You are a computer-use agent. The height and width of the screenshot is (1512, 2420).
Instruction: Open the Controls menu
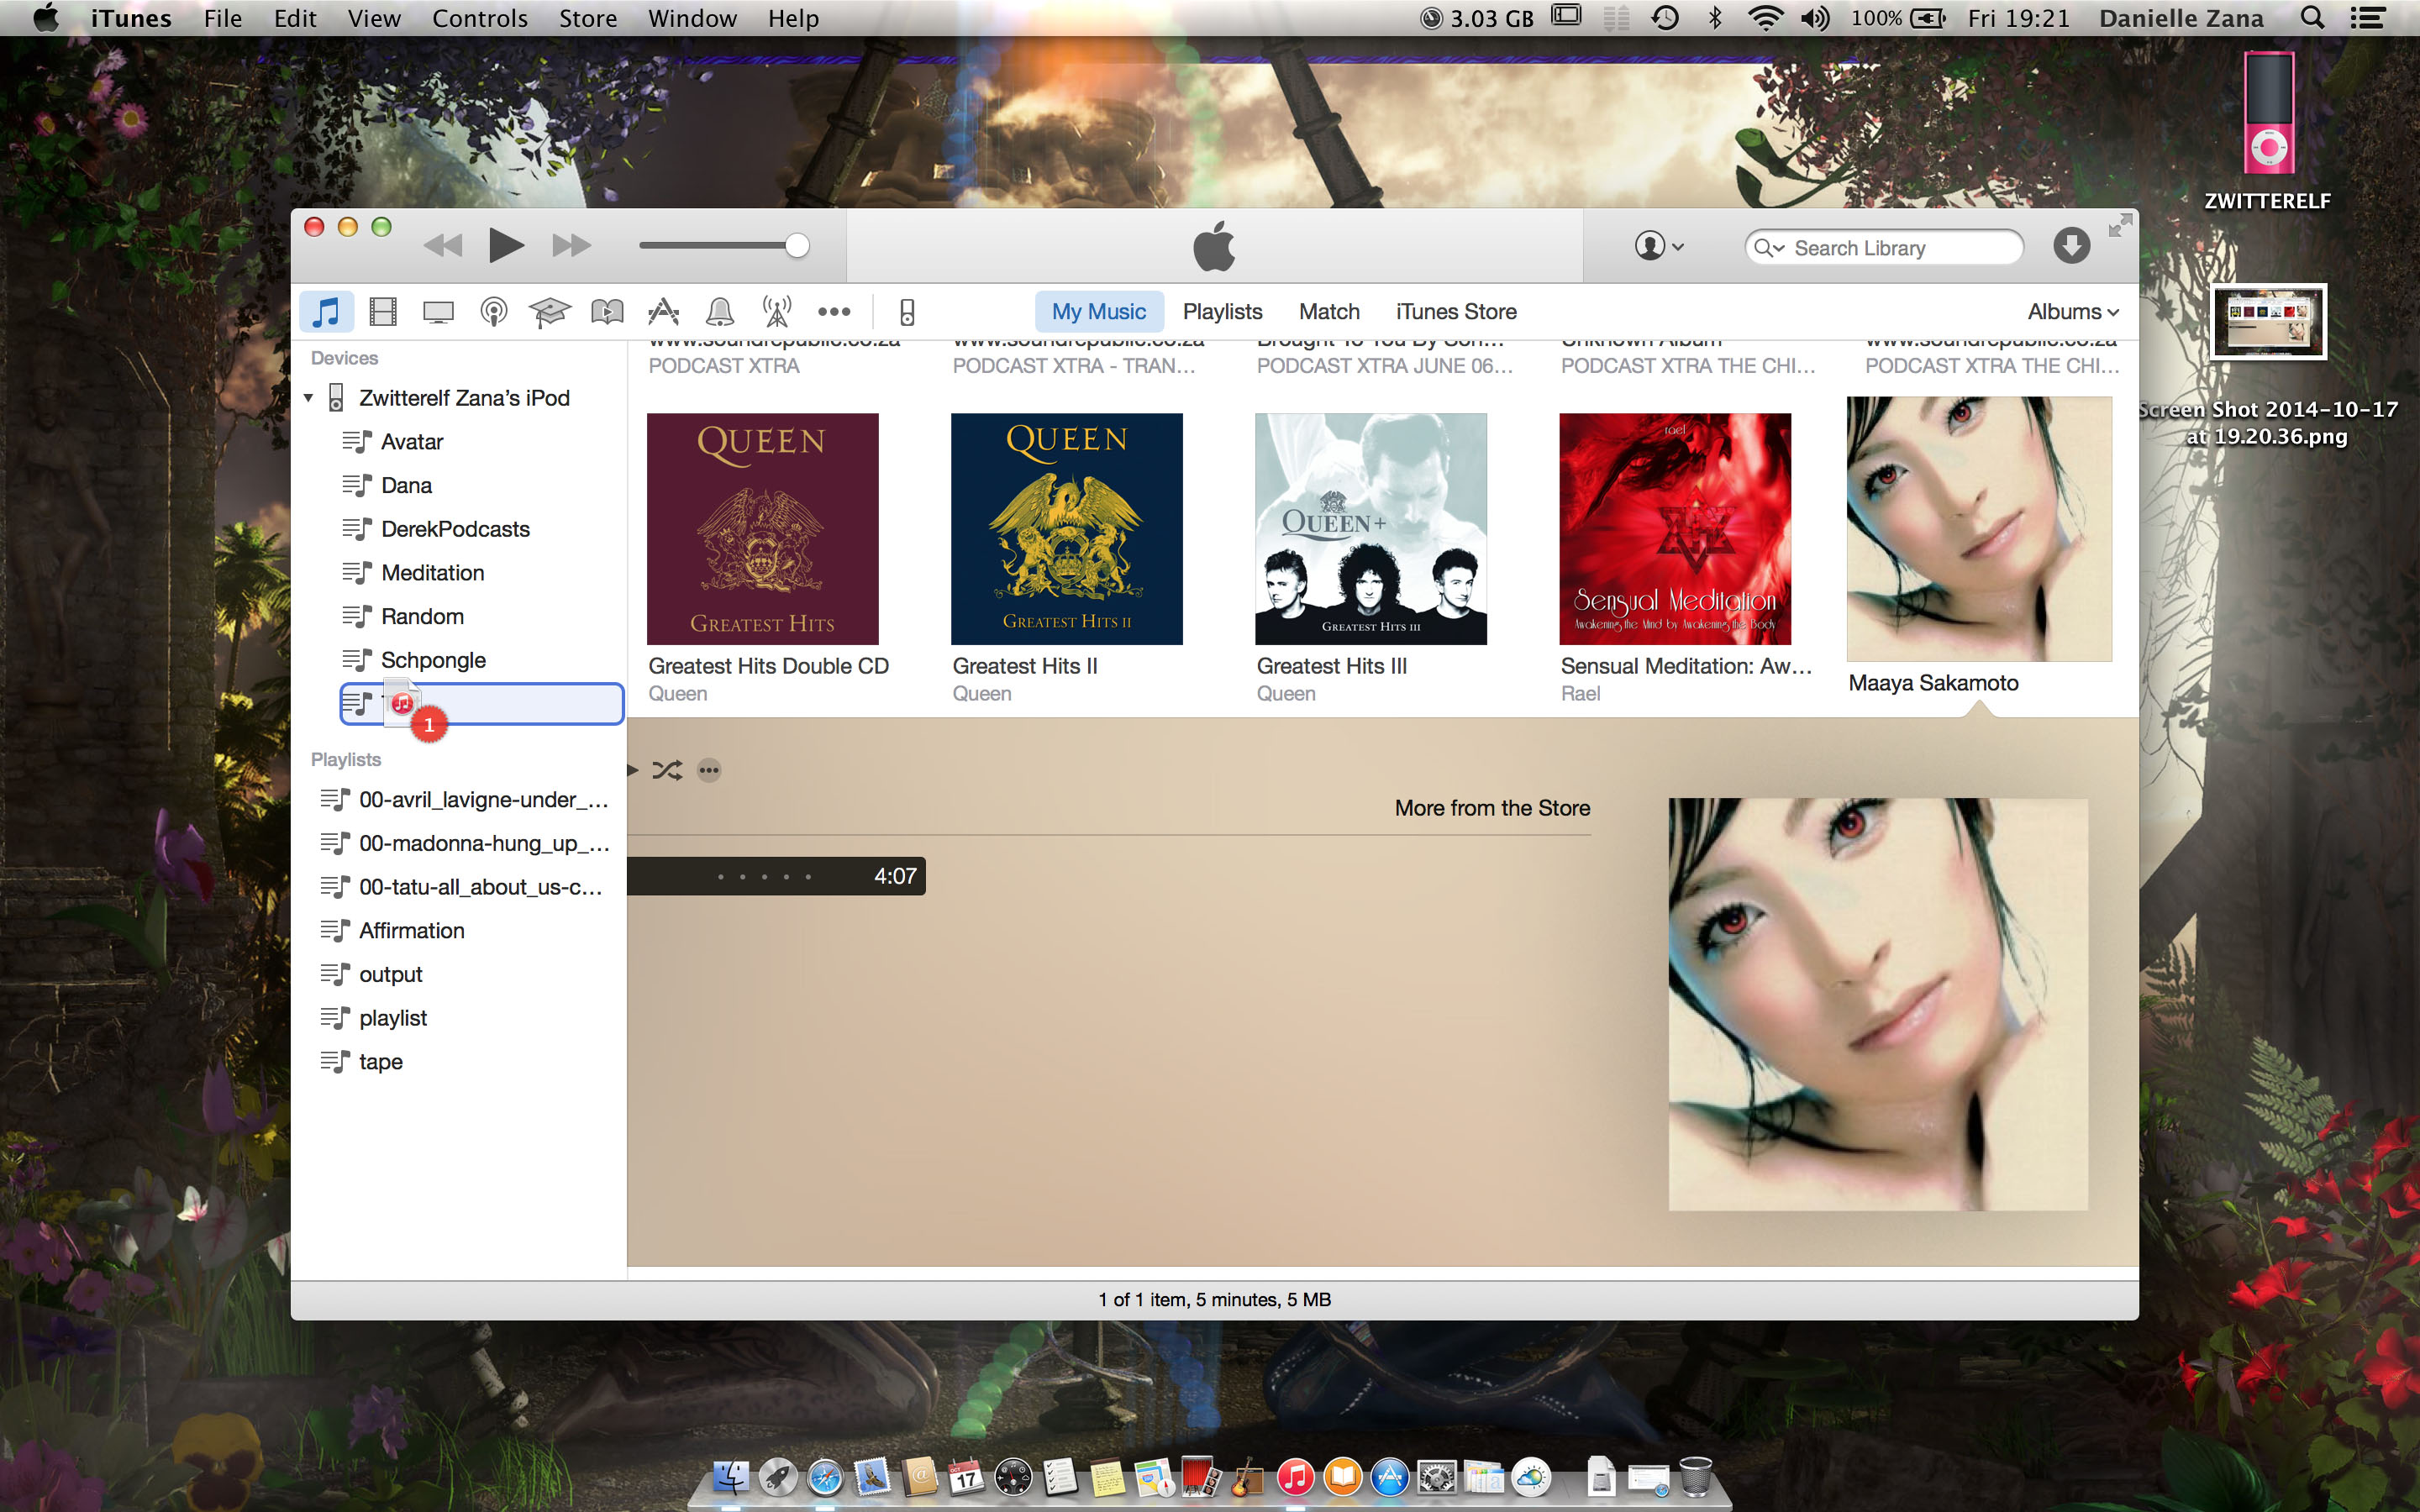pos(479,18)
